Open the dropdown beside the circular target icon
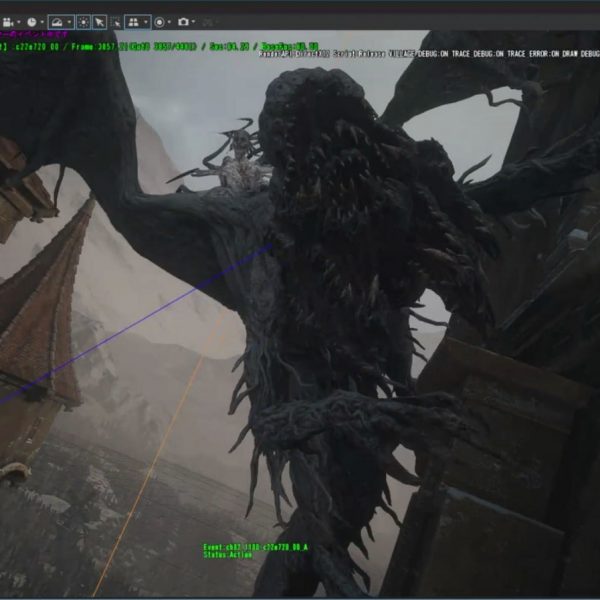Viewport: 600px width, 600px height. pyautogui.click(x=169, y=22)
